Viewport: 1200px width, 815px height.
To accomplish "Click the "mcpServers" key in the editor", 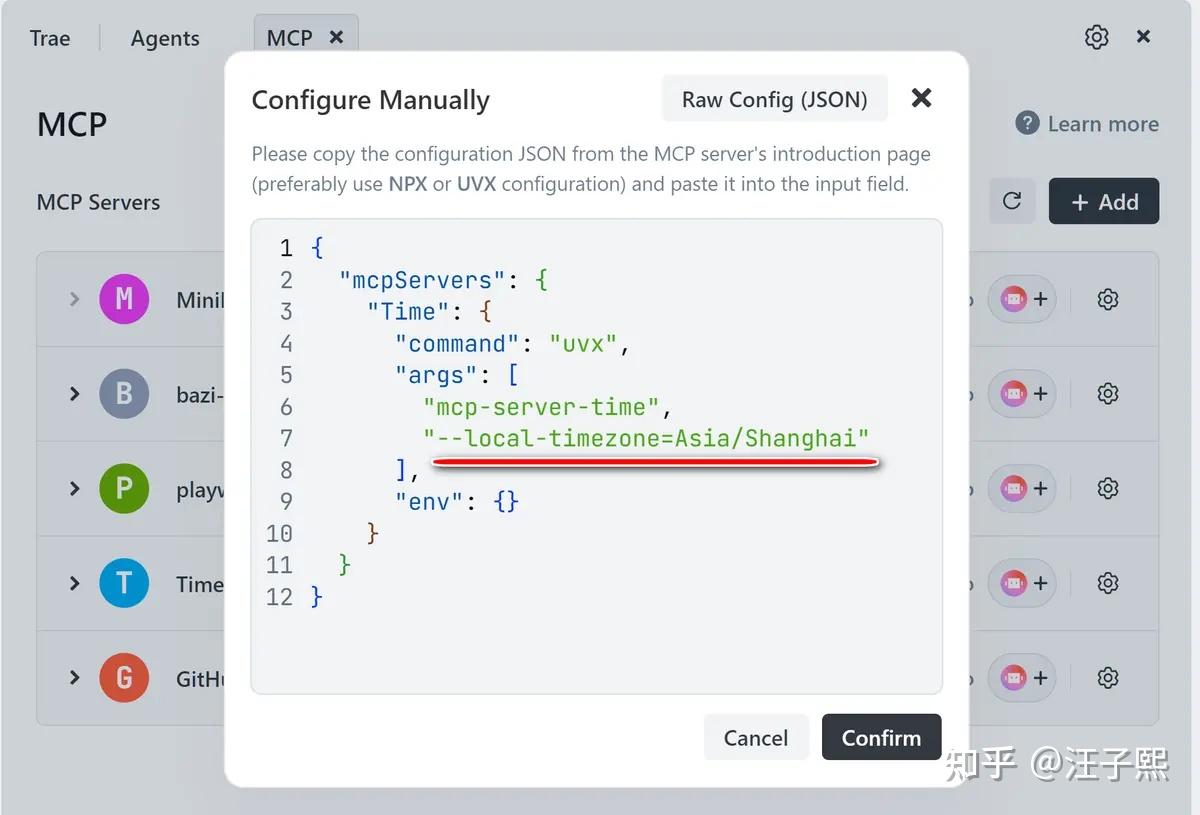I will click(x=423, y=280).
